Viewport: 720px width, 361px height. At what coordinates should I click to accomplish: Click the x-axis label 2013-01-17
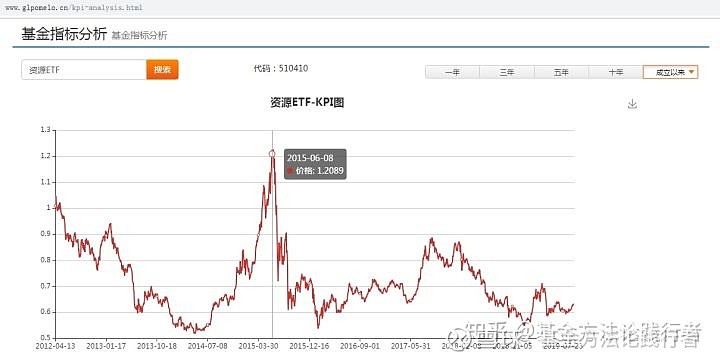106,346
